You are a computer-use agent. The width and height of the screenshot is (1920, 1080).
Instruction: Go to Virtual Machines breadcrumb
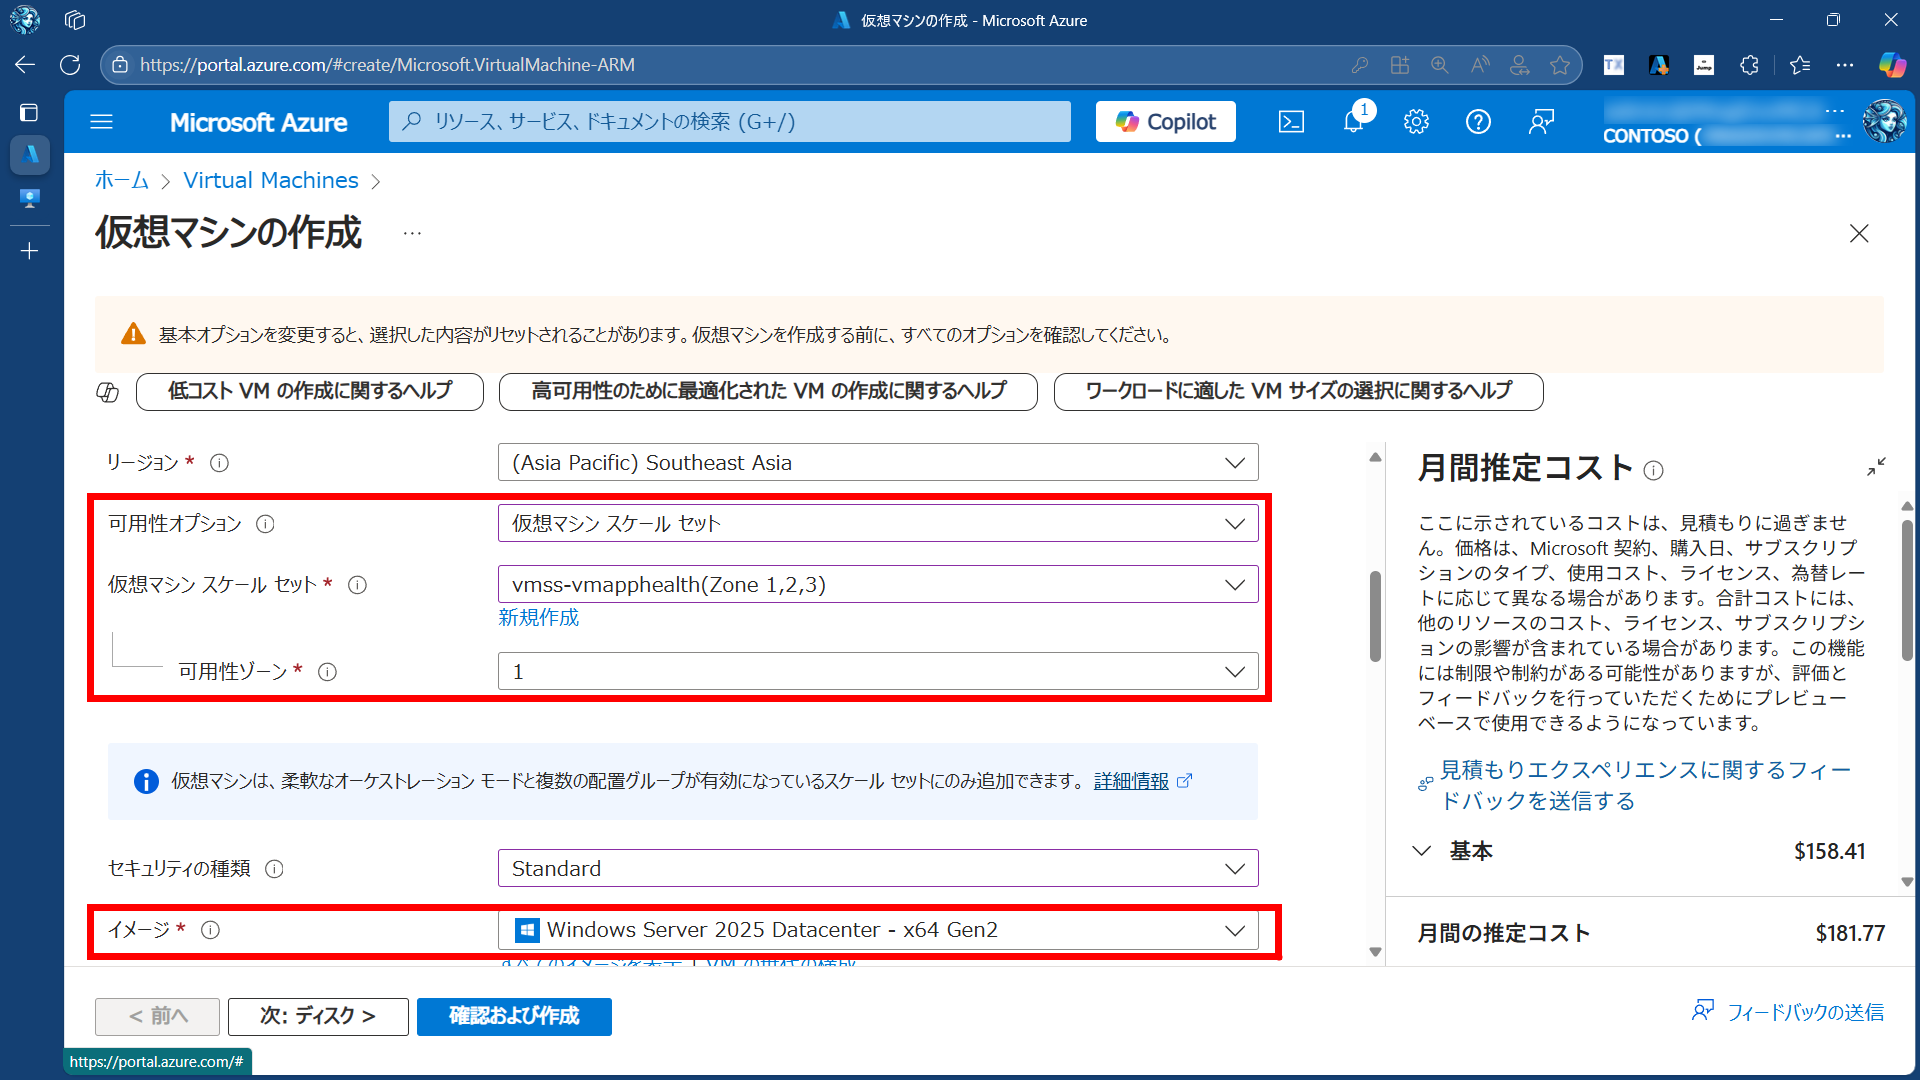point(270,180)
